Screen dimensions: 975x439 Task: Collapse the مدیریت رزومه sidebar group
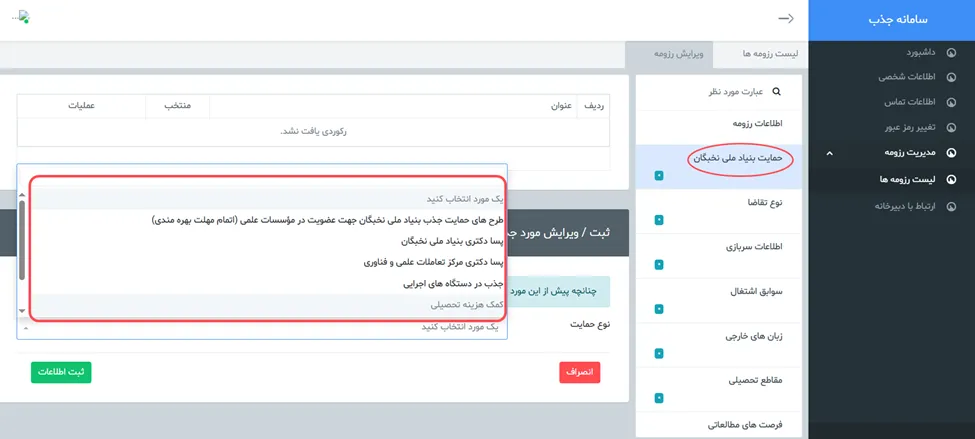point(828,153)
